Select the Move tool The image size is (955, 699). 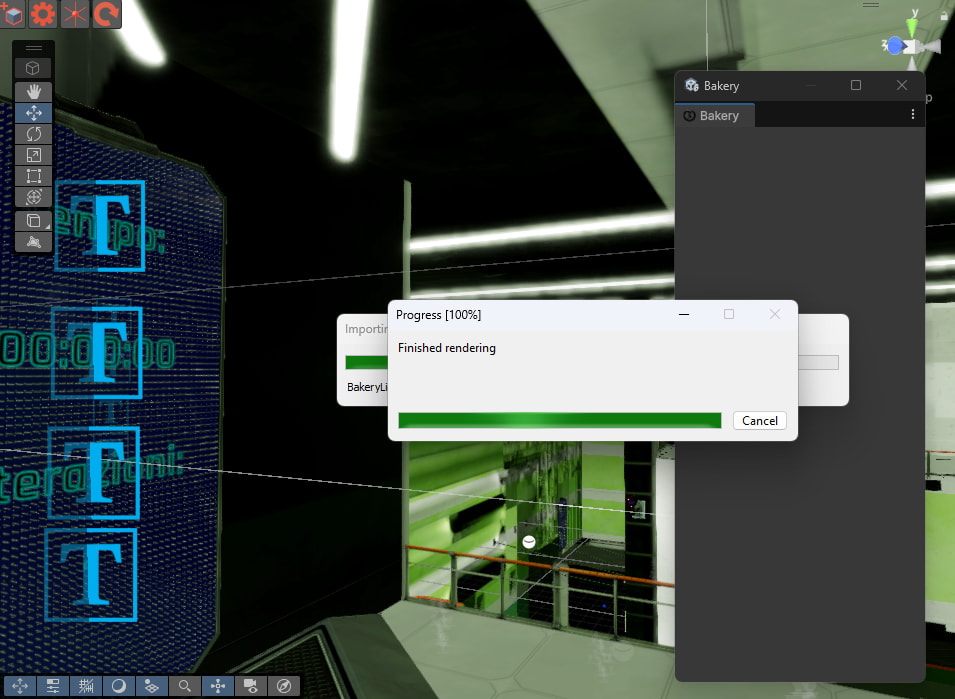click(33, 113)
